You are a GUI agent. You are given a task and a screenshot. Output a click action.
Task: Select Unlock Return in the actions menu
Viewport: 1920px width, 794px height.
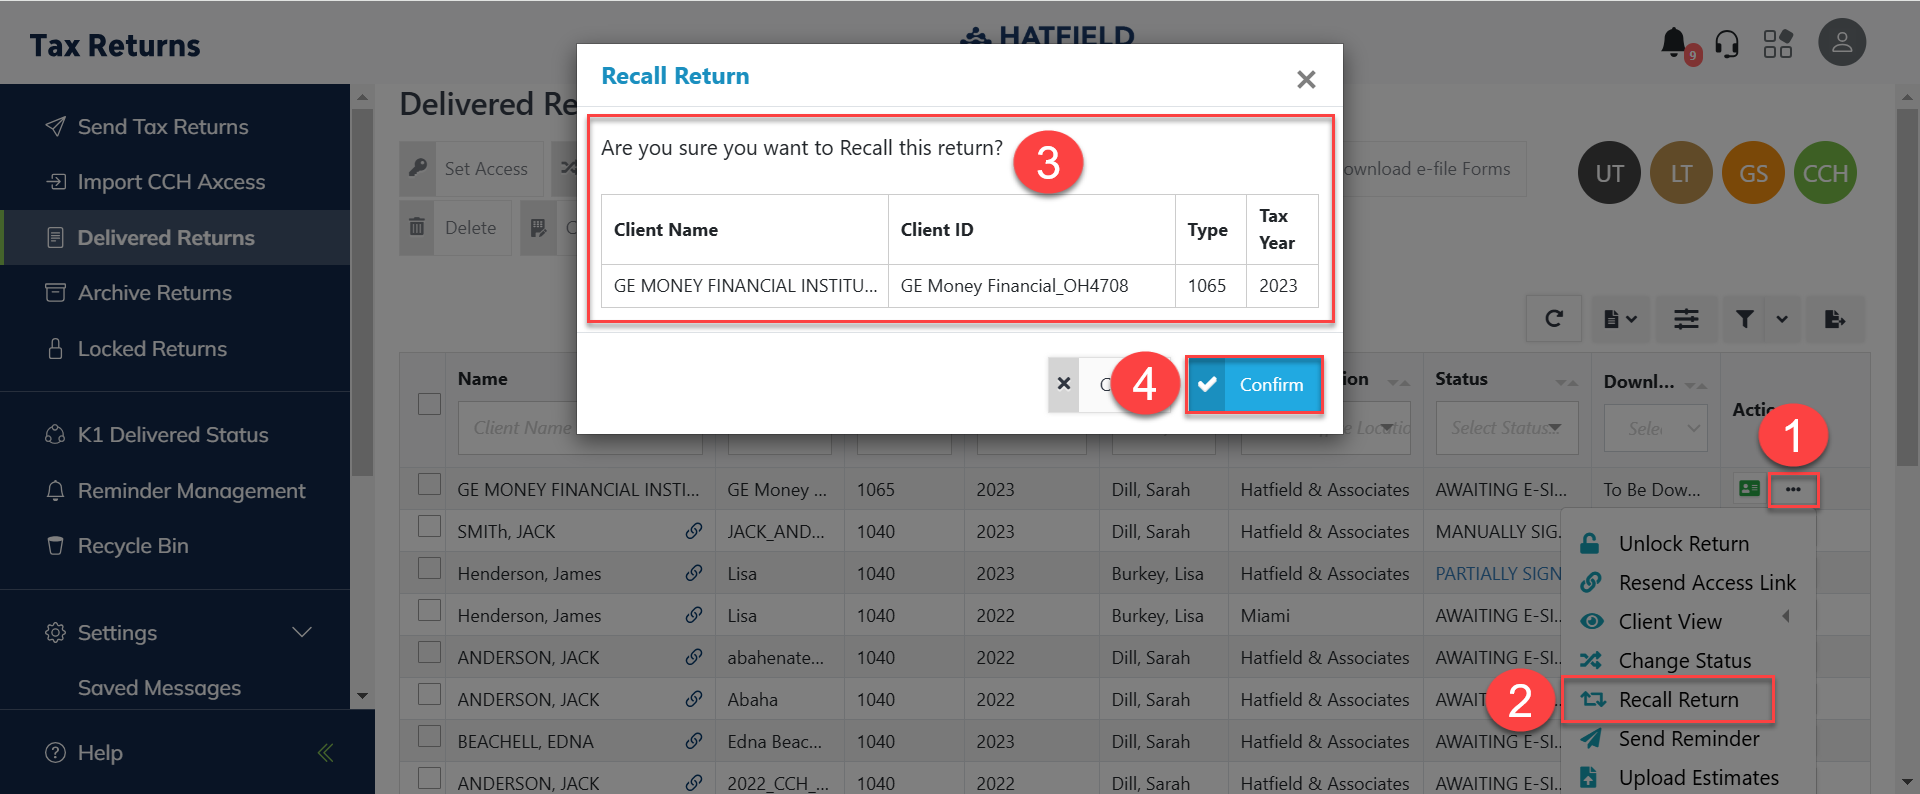pyautogui.click(x=1683, y=544)
